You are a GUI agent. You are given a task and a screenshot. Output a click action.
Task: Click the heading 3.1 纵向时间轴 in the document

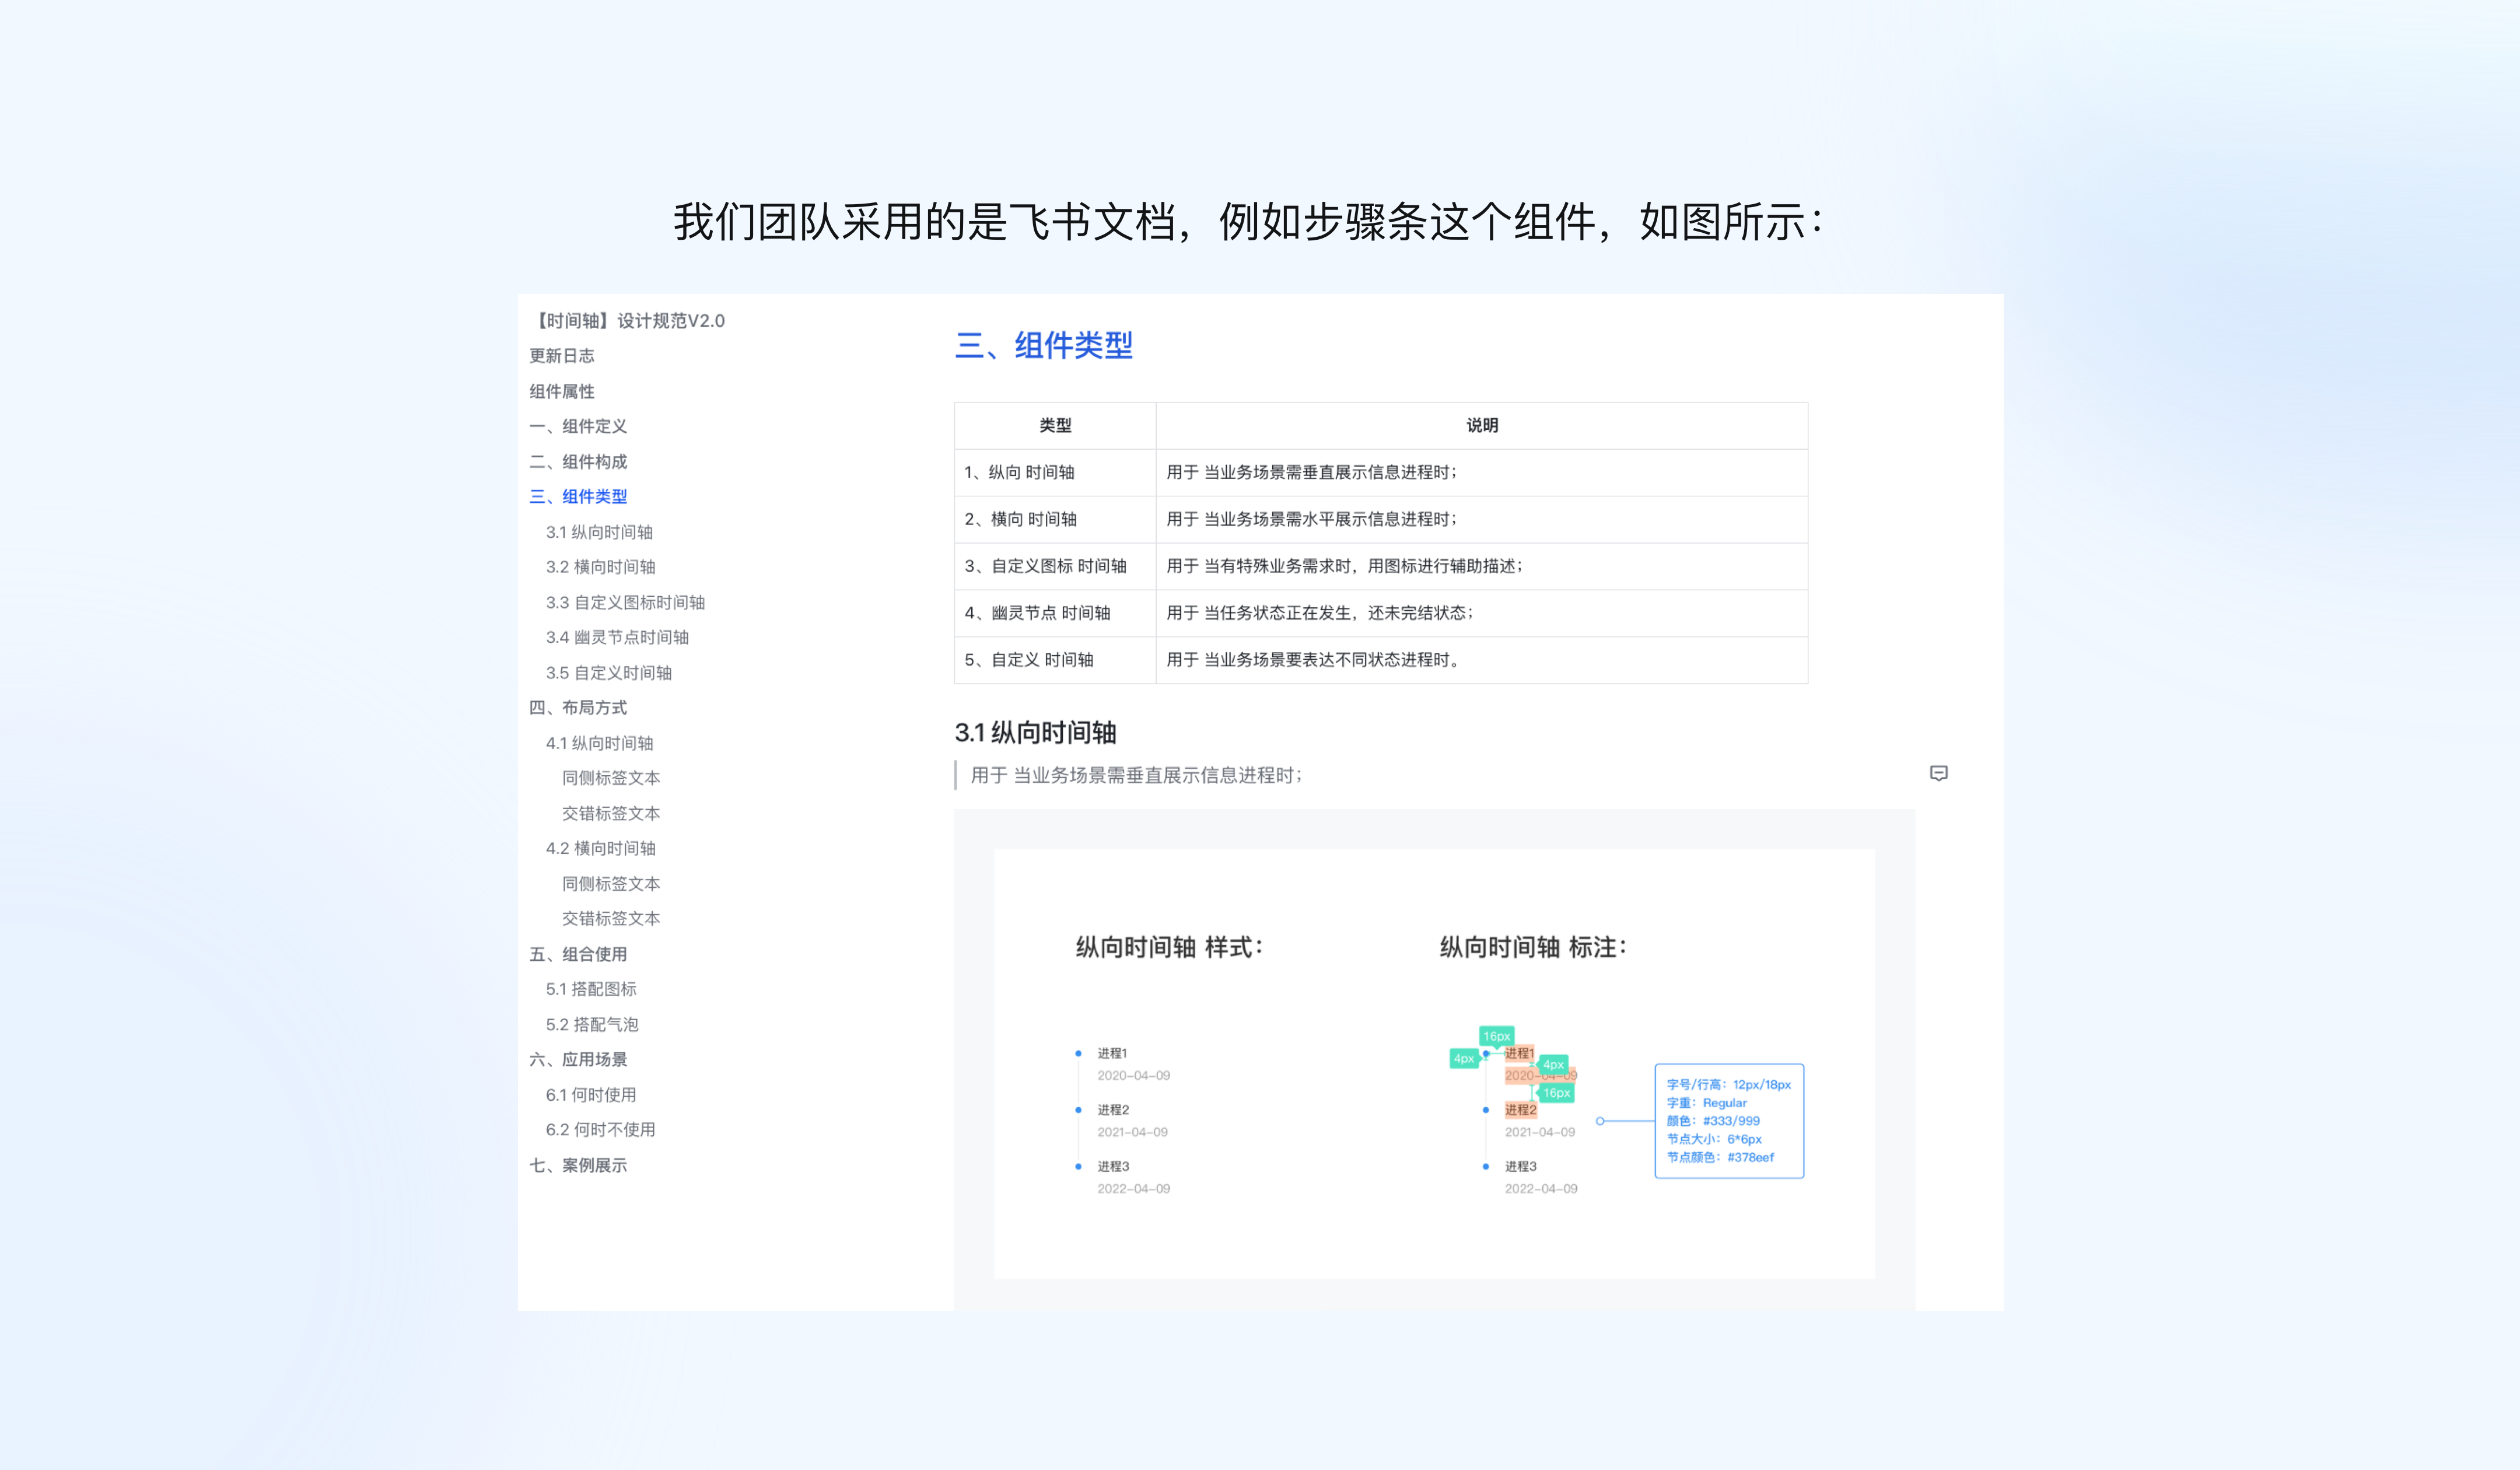click(x=1035, y=733)
